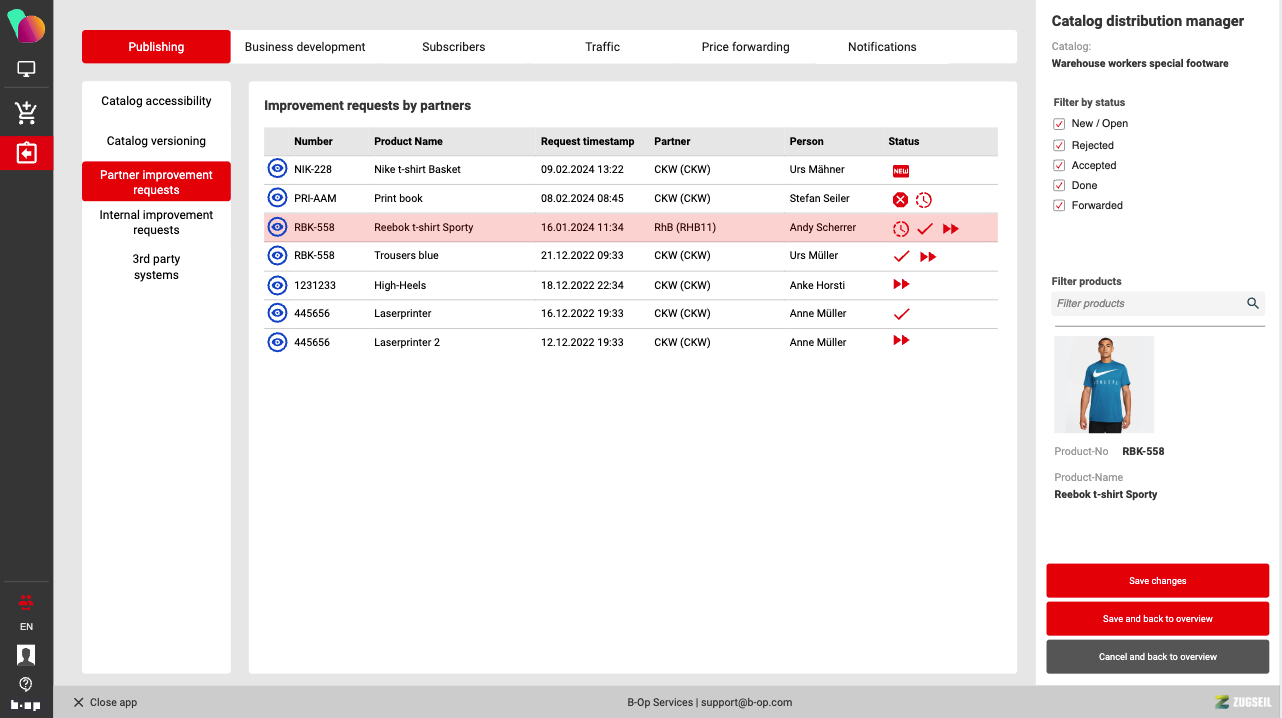Switch language using the EN selector
1282x718 pixels.
pyautogui.click(x=26, y=627)
